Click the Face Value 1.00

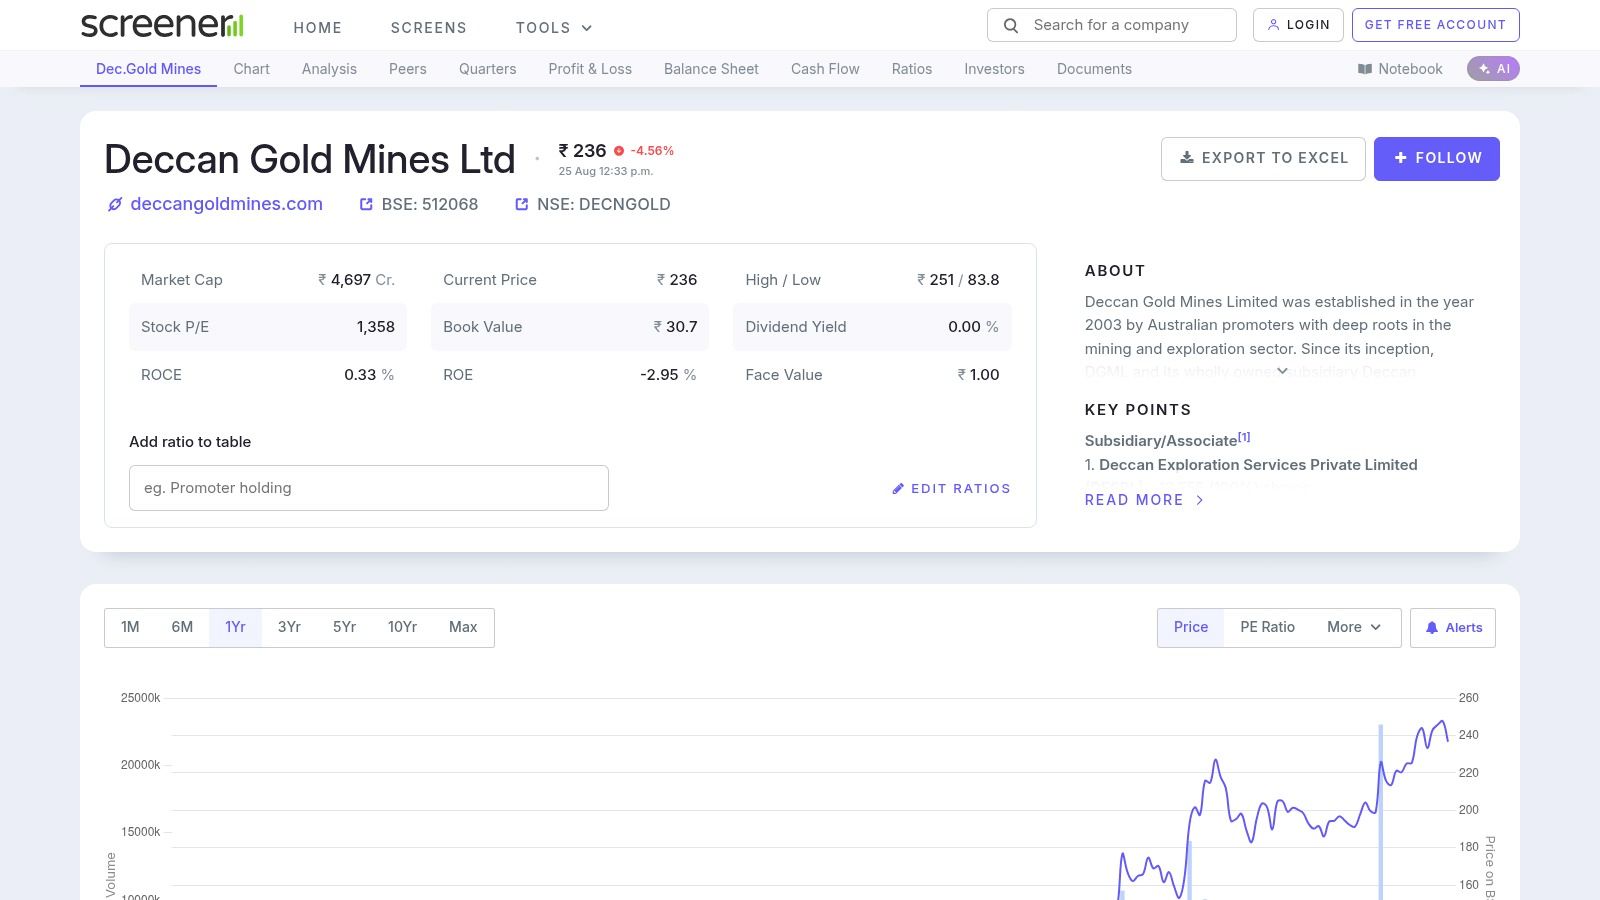pos(978,375)
